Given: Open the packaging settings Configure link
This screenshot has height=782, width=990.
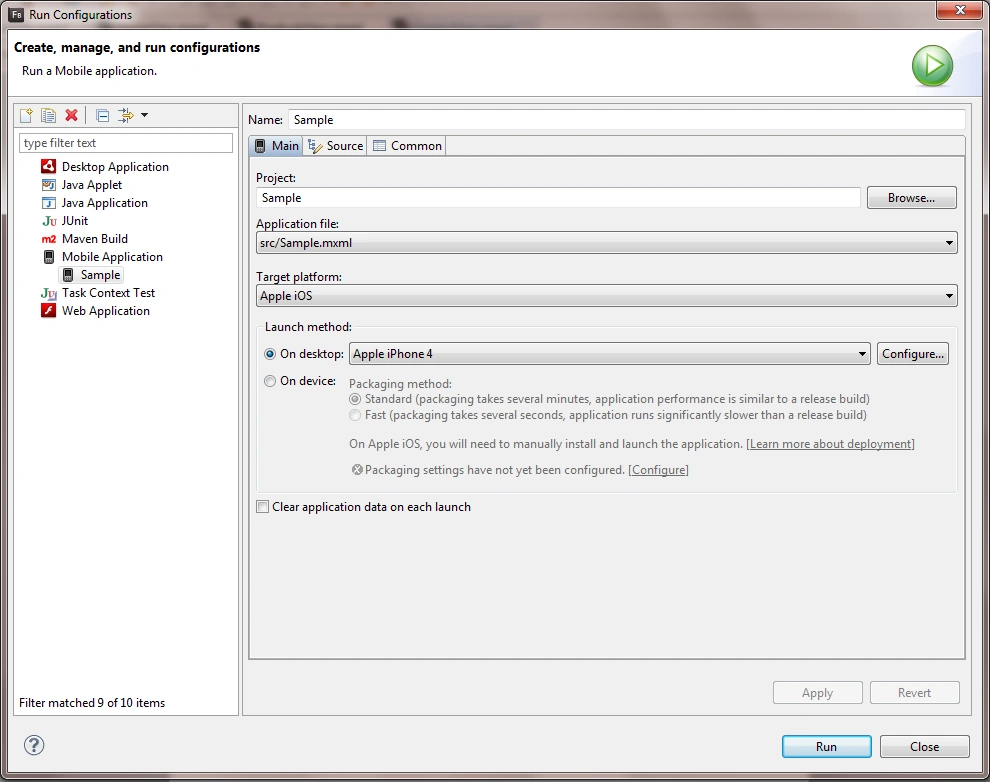Looking at the screenshot, I should click(659, 470).
